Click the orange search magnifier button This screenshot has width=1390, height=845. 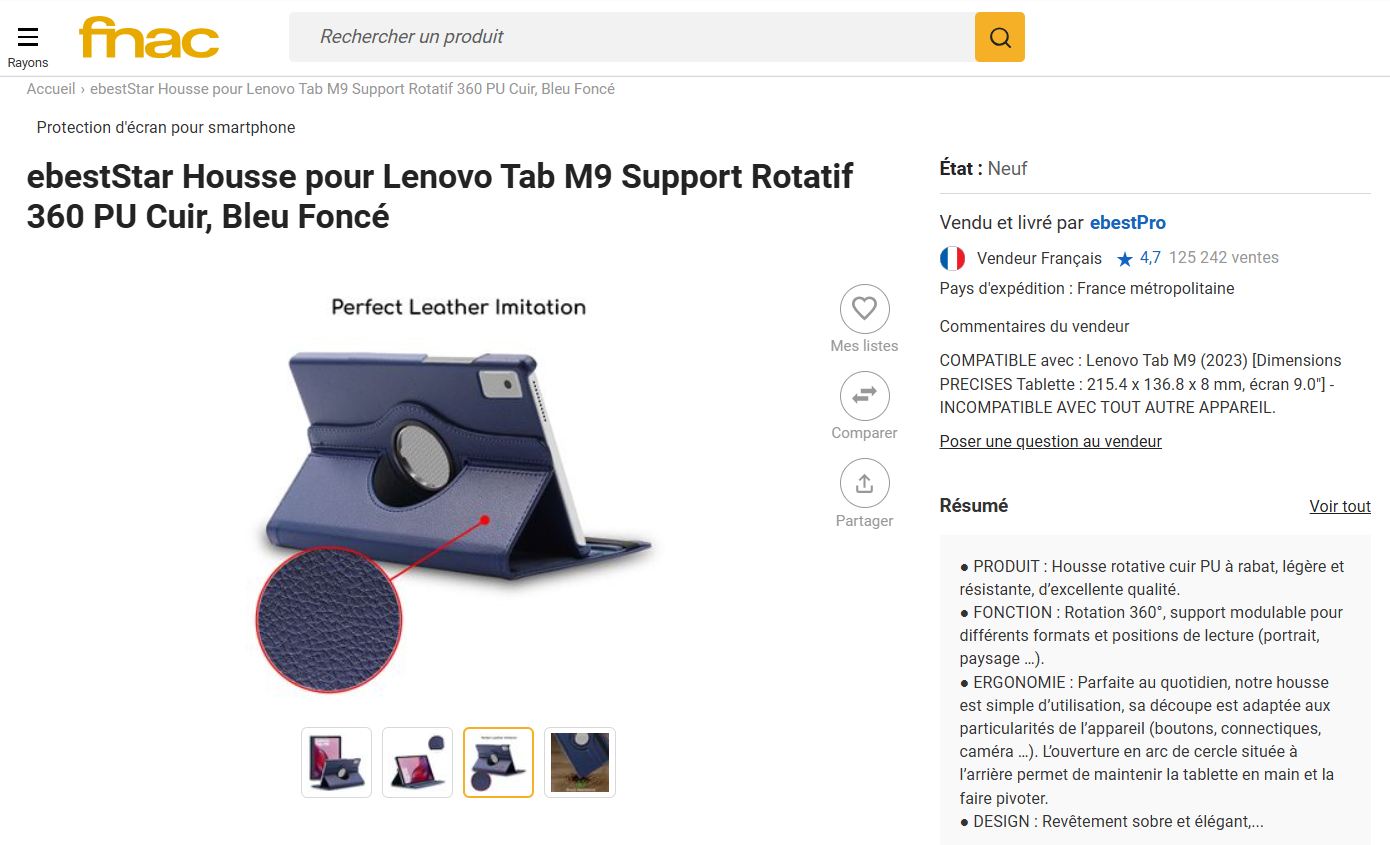tap(1000, 37)
